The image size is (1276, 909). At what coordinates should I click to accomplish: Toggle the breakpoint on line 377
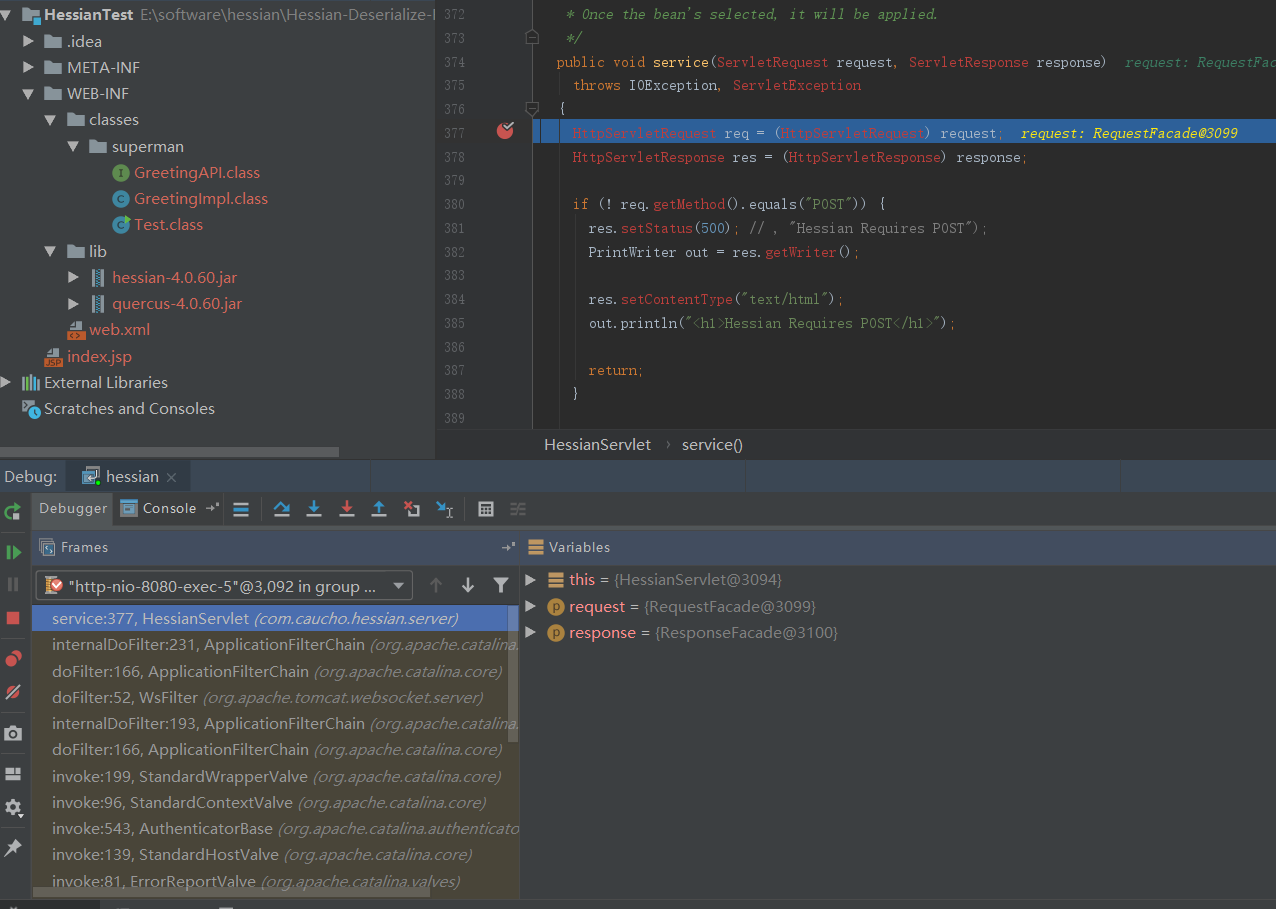tap(505, 131)
